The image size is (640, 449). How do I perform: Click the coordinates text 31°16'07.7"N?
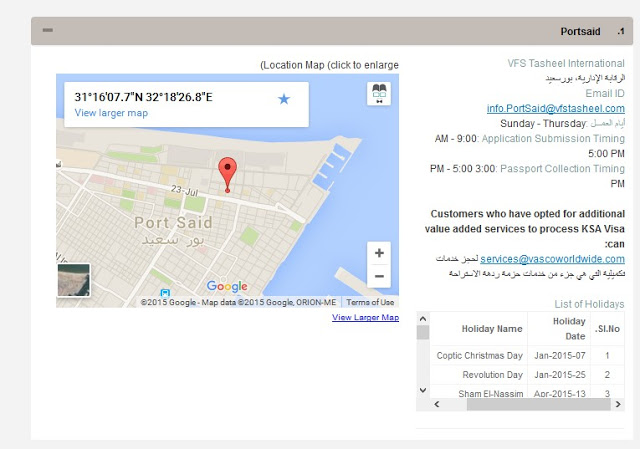click(109, 97)
